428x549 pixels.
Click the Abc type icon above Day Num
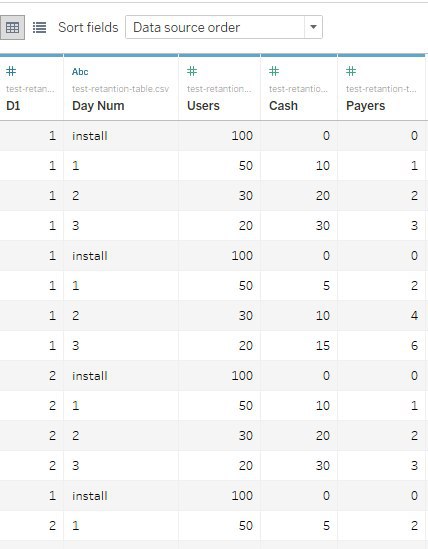point(80,72)
